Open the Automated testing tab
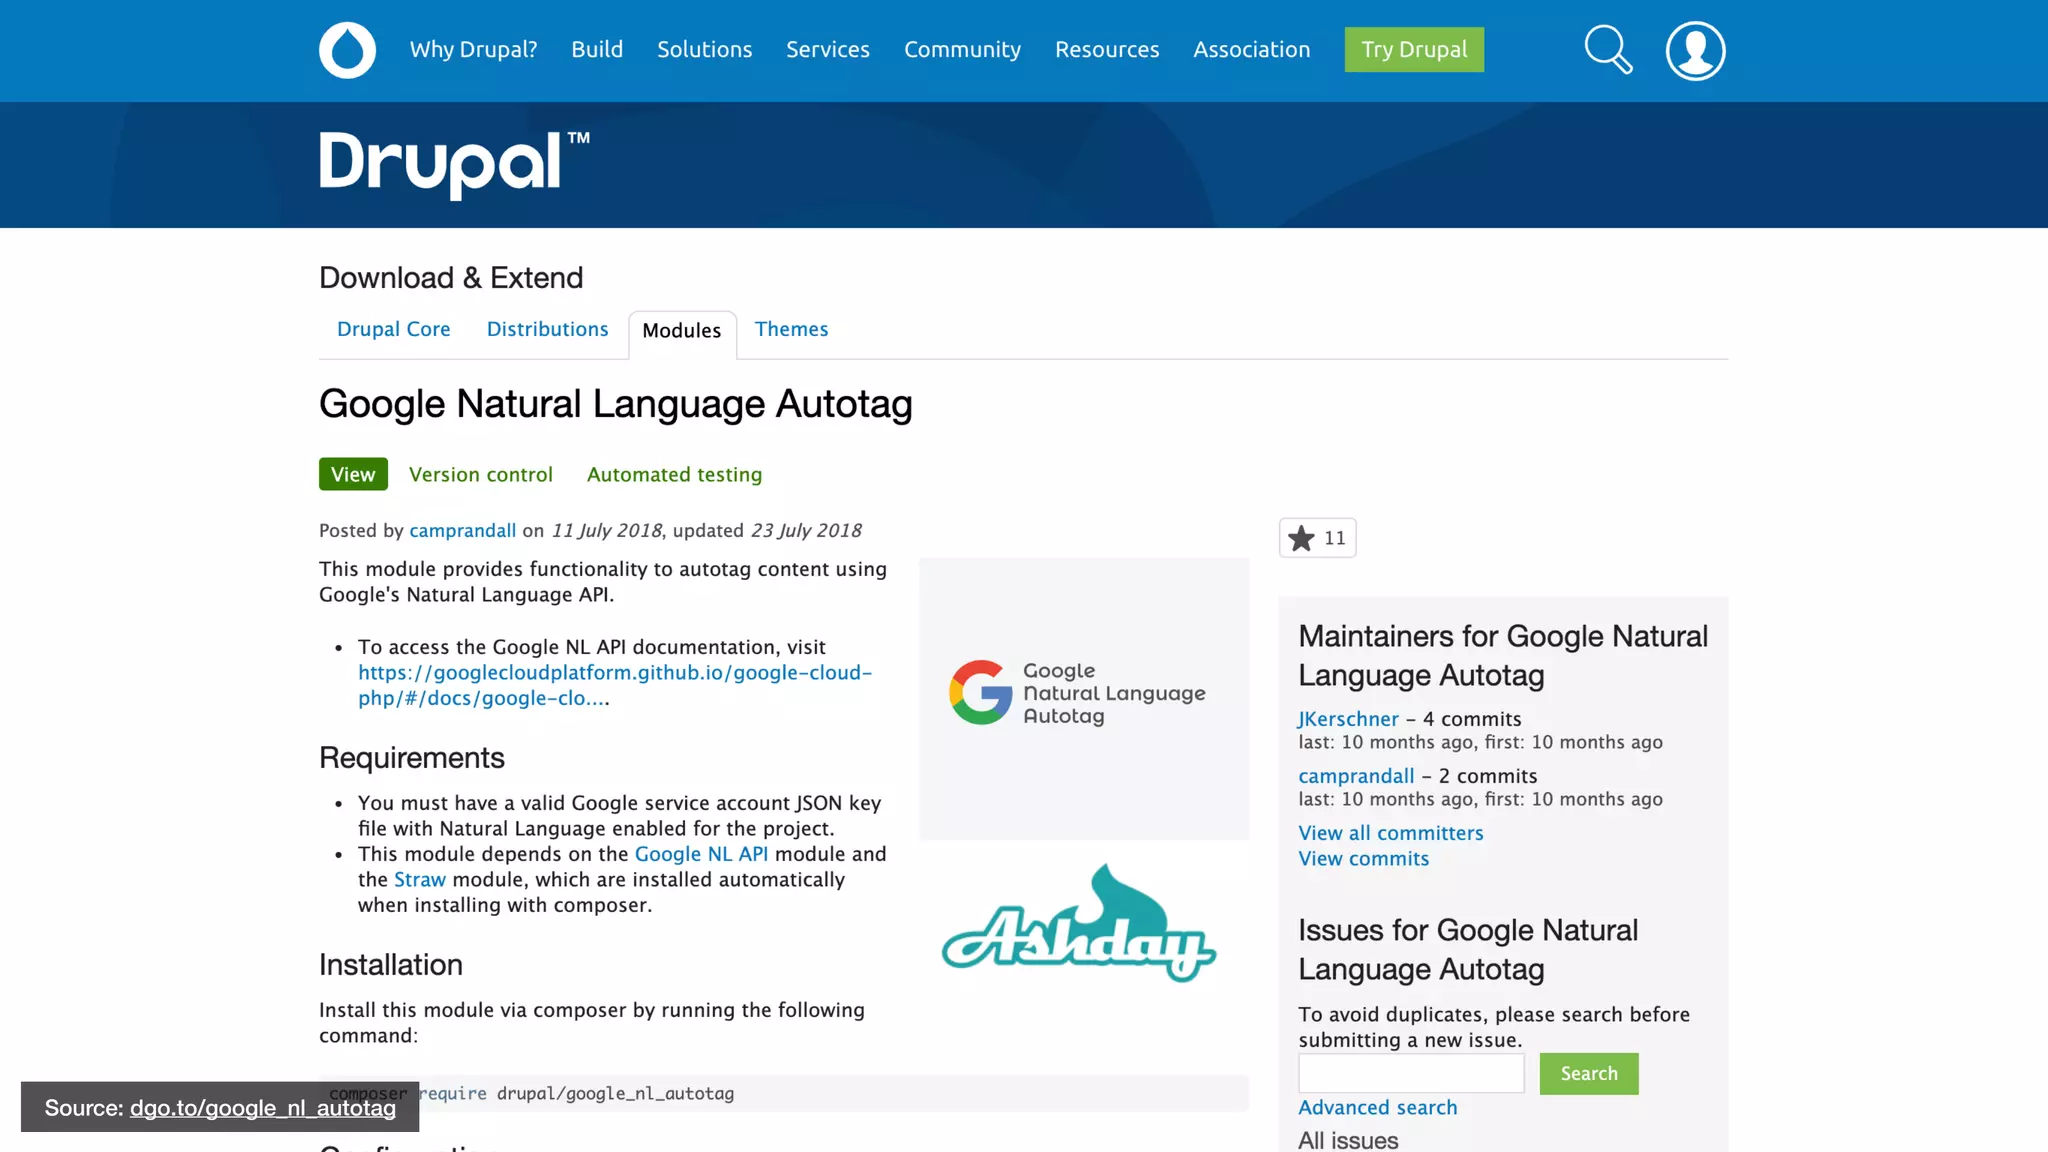 click(x=674, y=475)
